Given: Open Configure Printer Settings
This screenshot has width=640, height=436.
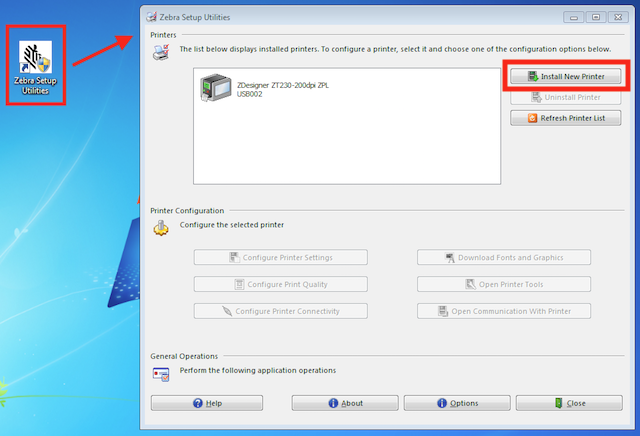Looking at the screenshot, I should point(281,258).
